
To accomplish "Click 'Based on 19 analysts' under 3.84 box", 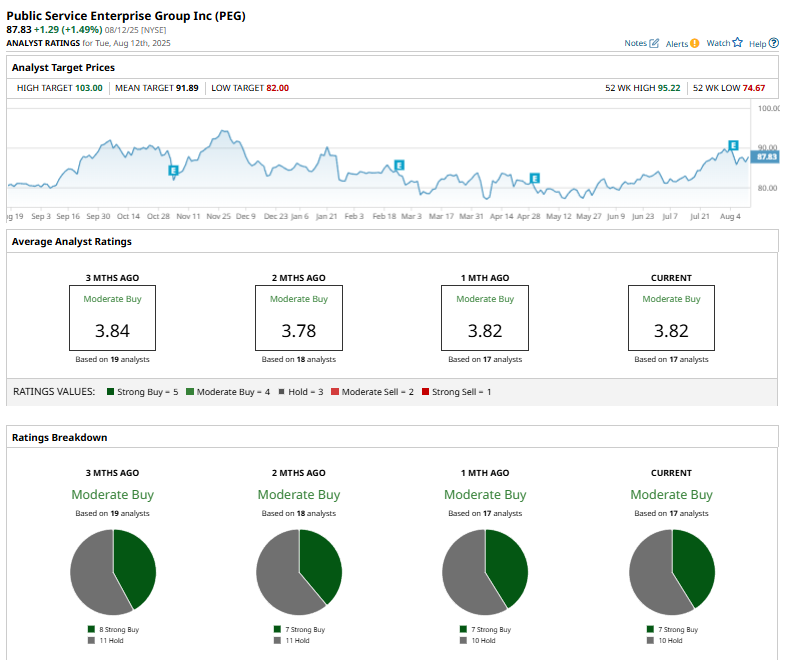I will pos(112,359).
